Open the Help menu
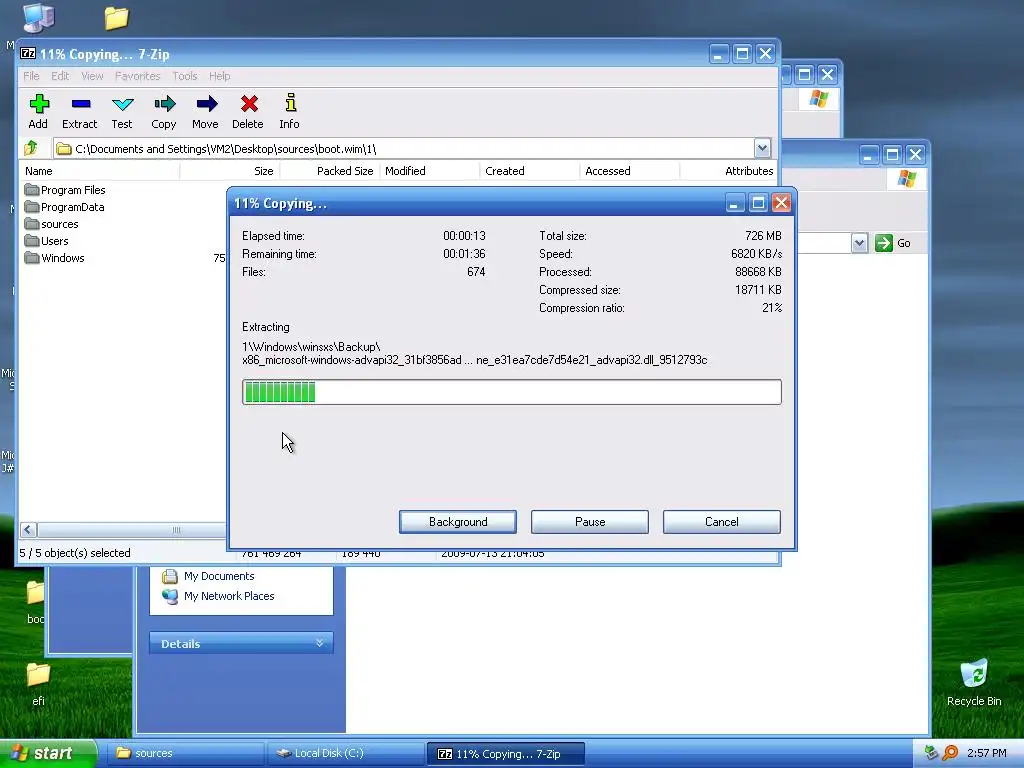 pos(219,76)
